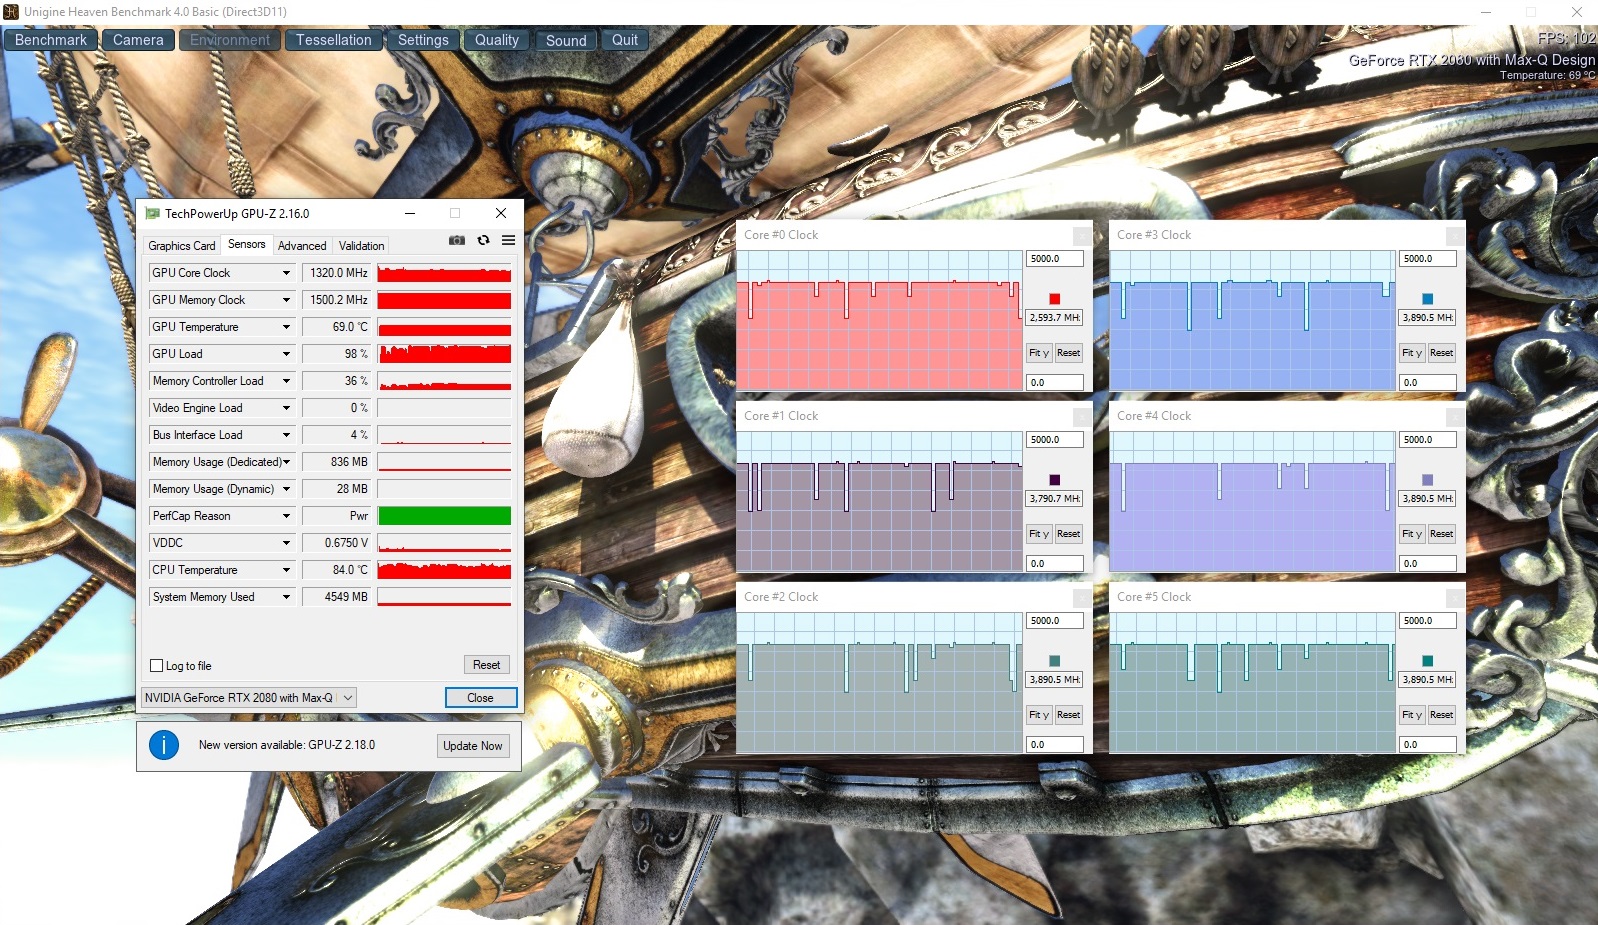This screenshot has width=1598, height=925.
Task: Open the GPU Temperature sensor dropdown
Action: coord(286,327)
